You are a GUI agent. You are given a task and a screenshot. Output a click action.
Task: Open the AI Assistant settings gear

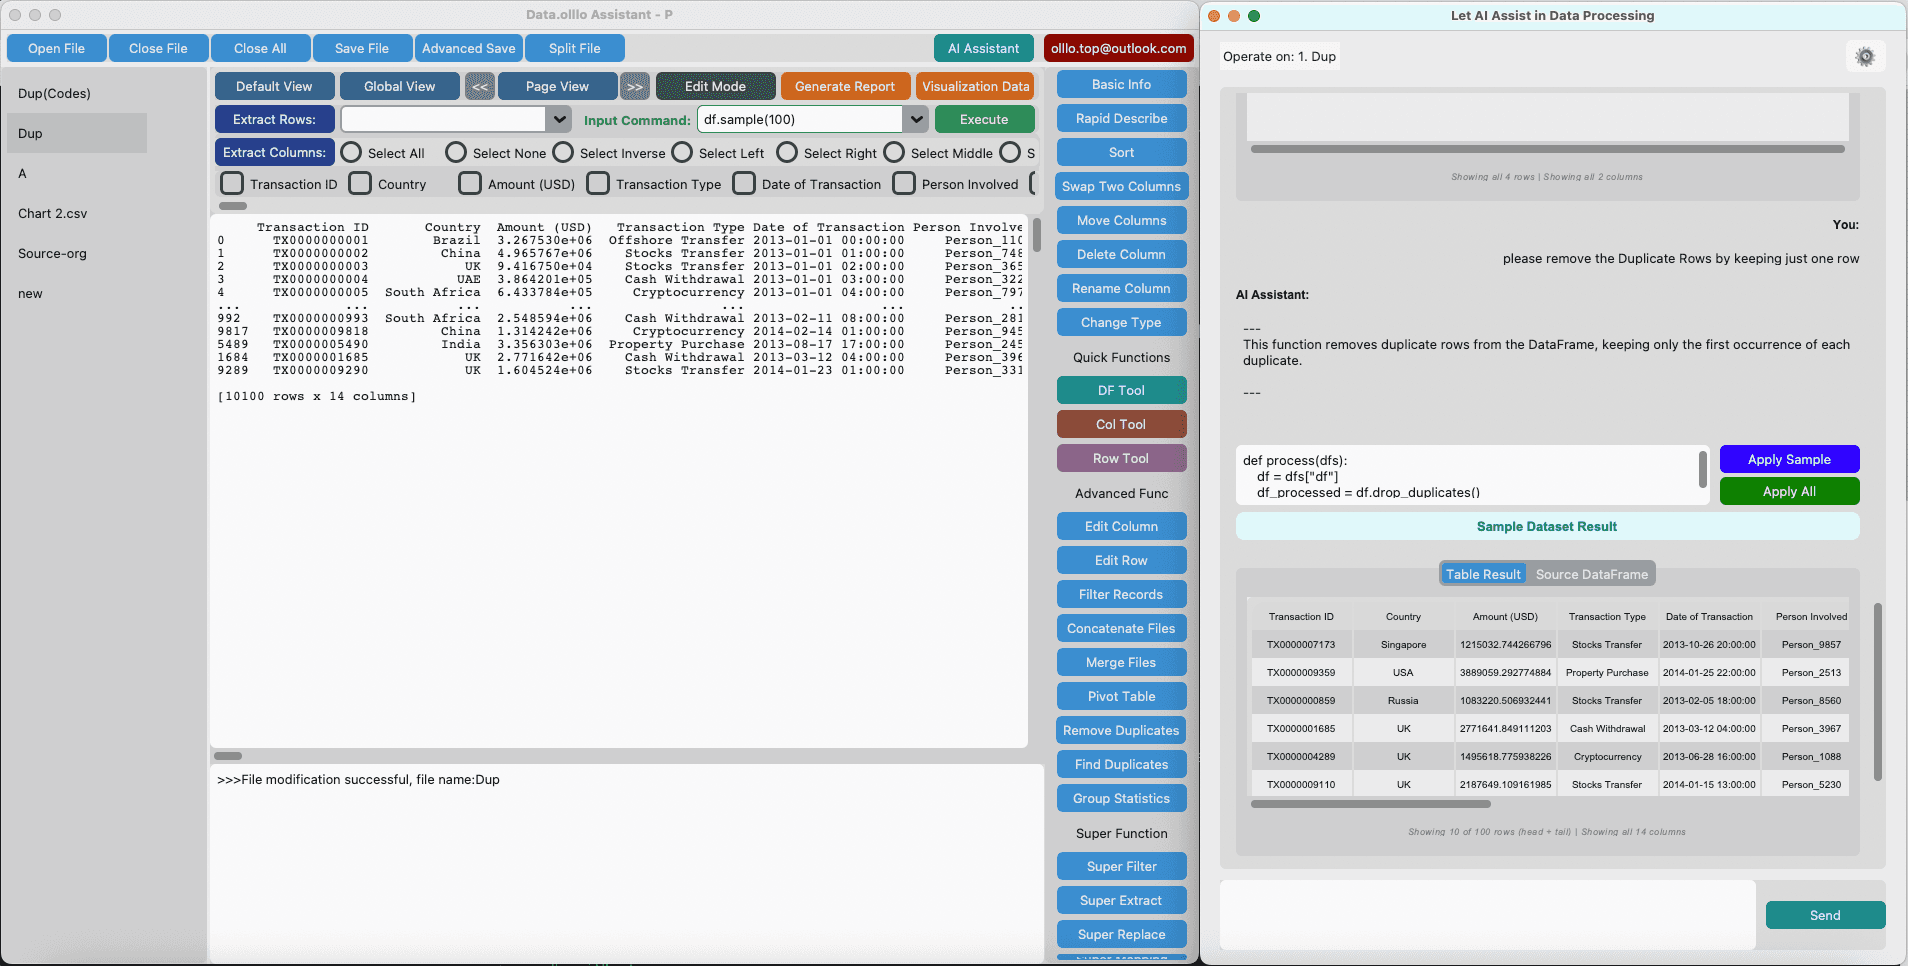click(1864, 56)
